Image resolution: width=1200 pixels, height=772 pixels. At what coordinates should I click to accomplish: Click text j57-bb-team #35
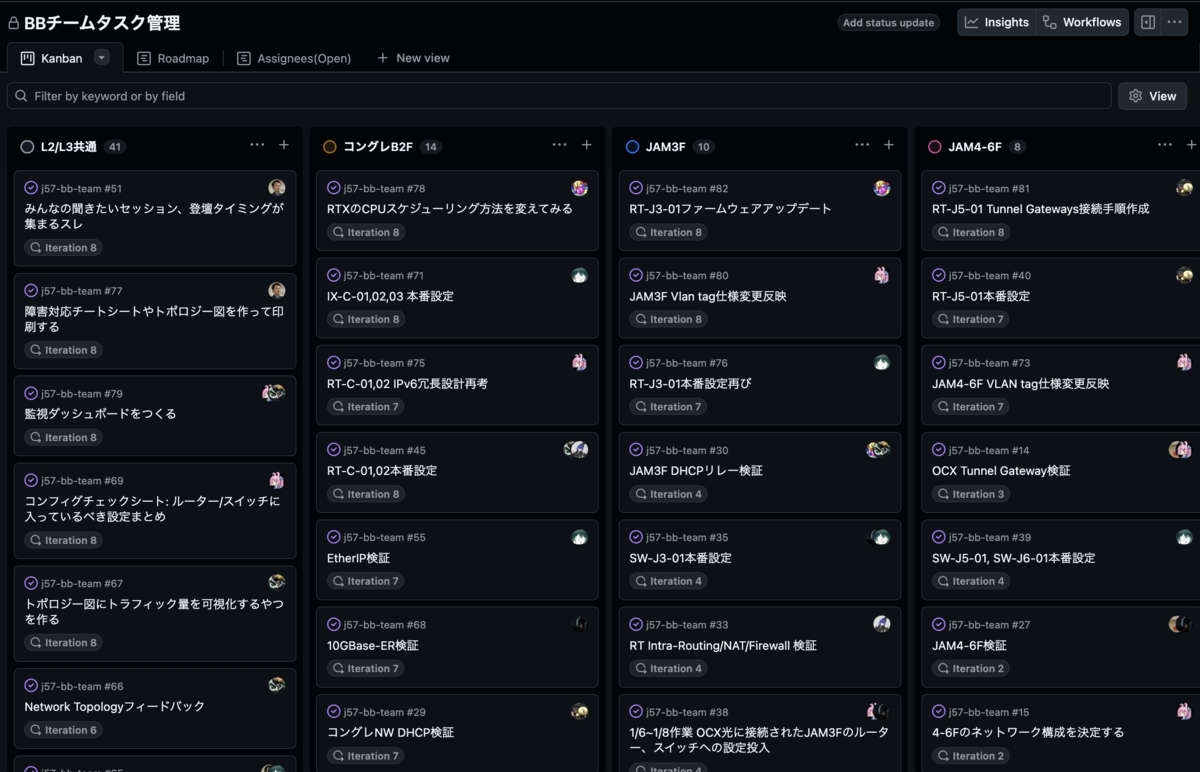point(687,538)
